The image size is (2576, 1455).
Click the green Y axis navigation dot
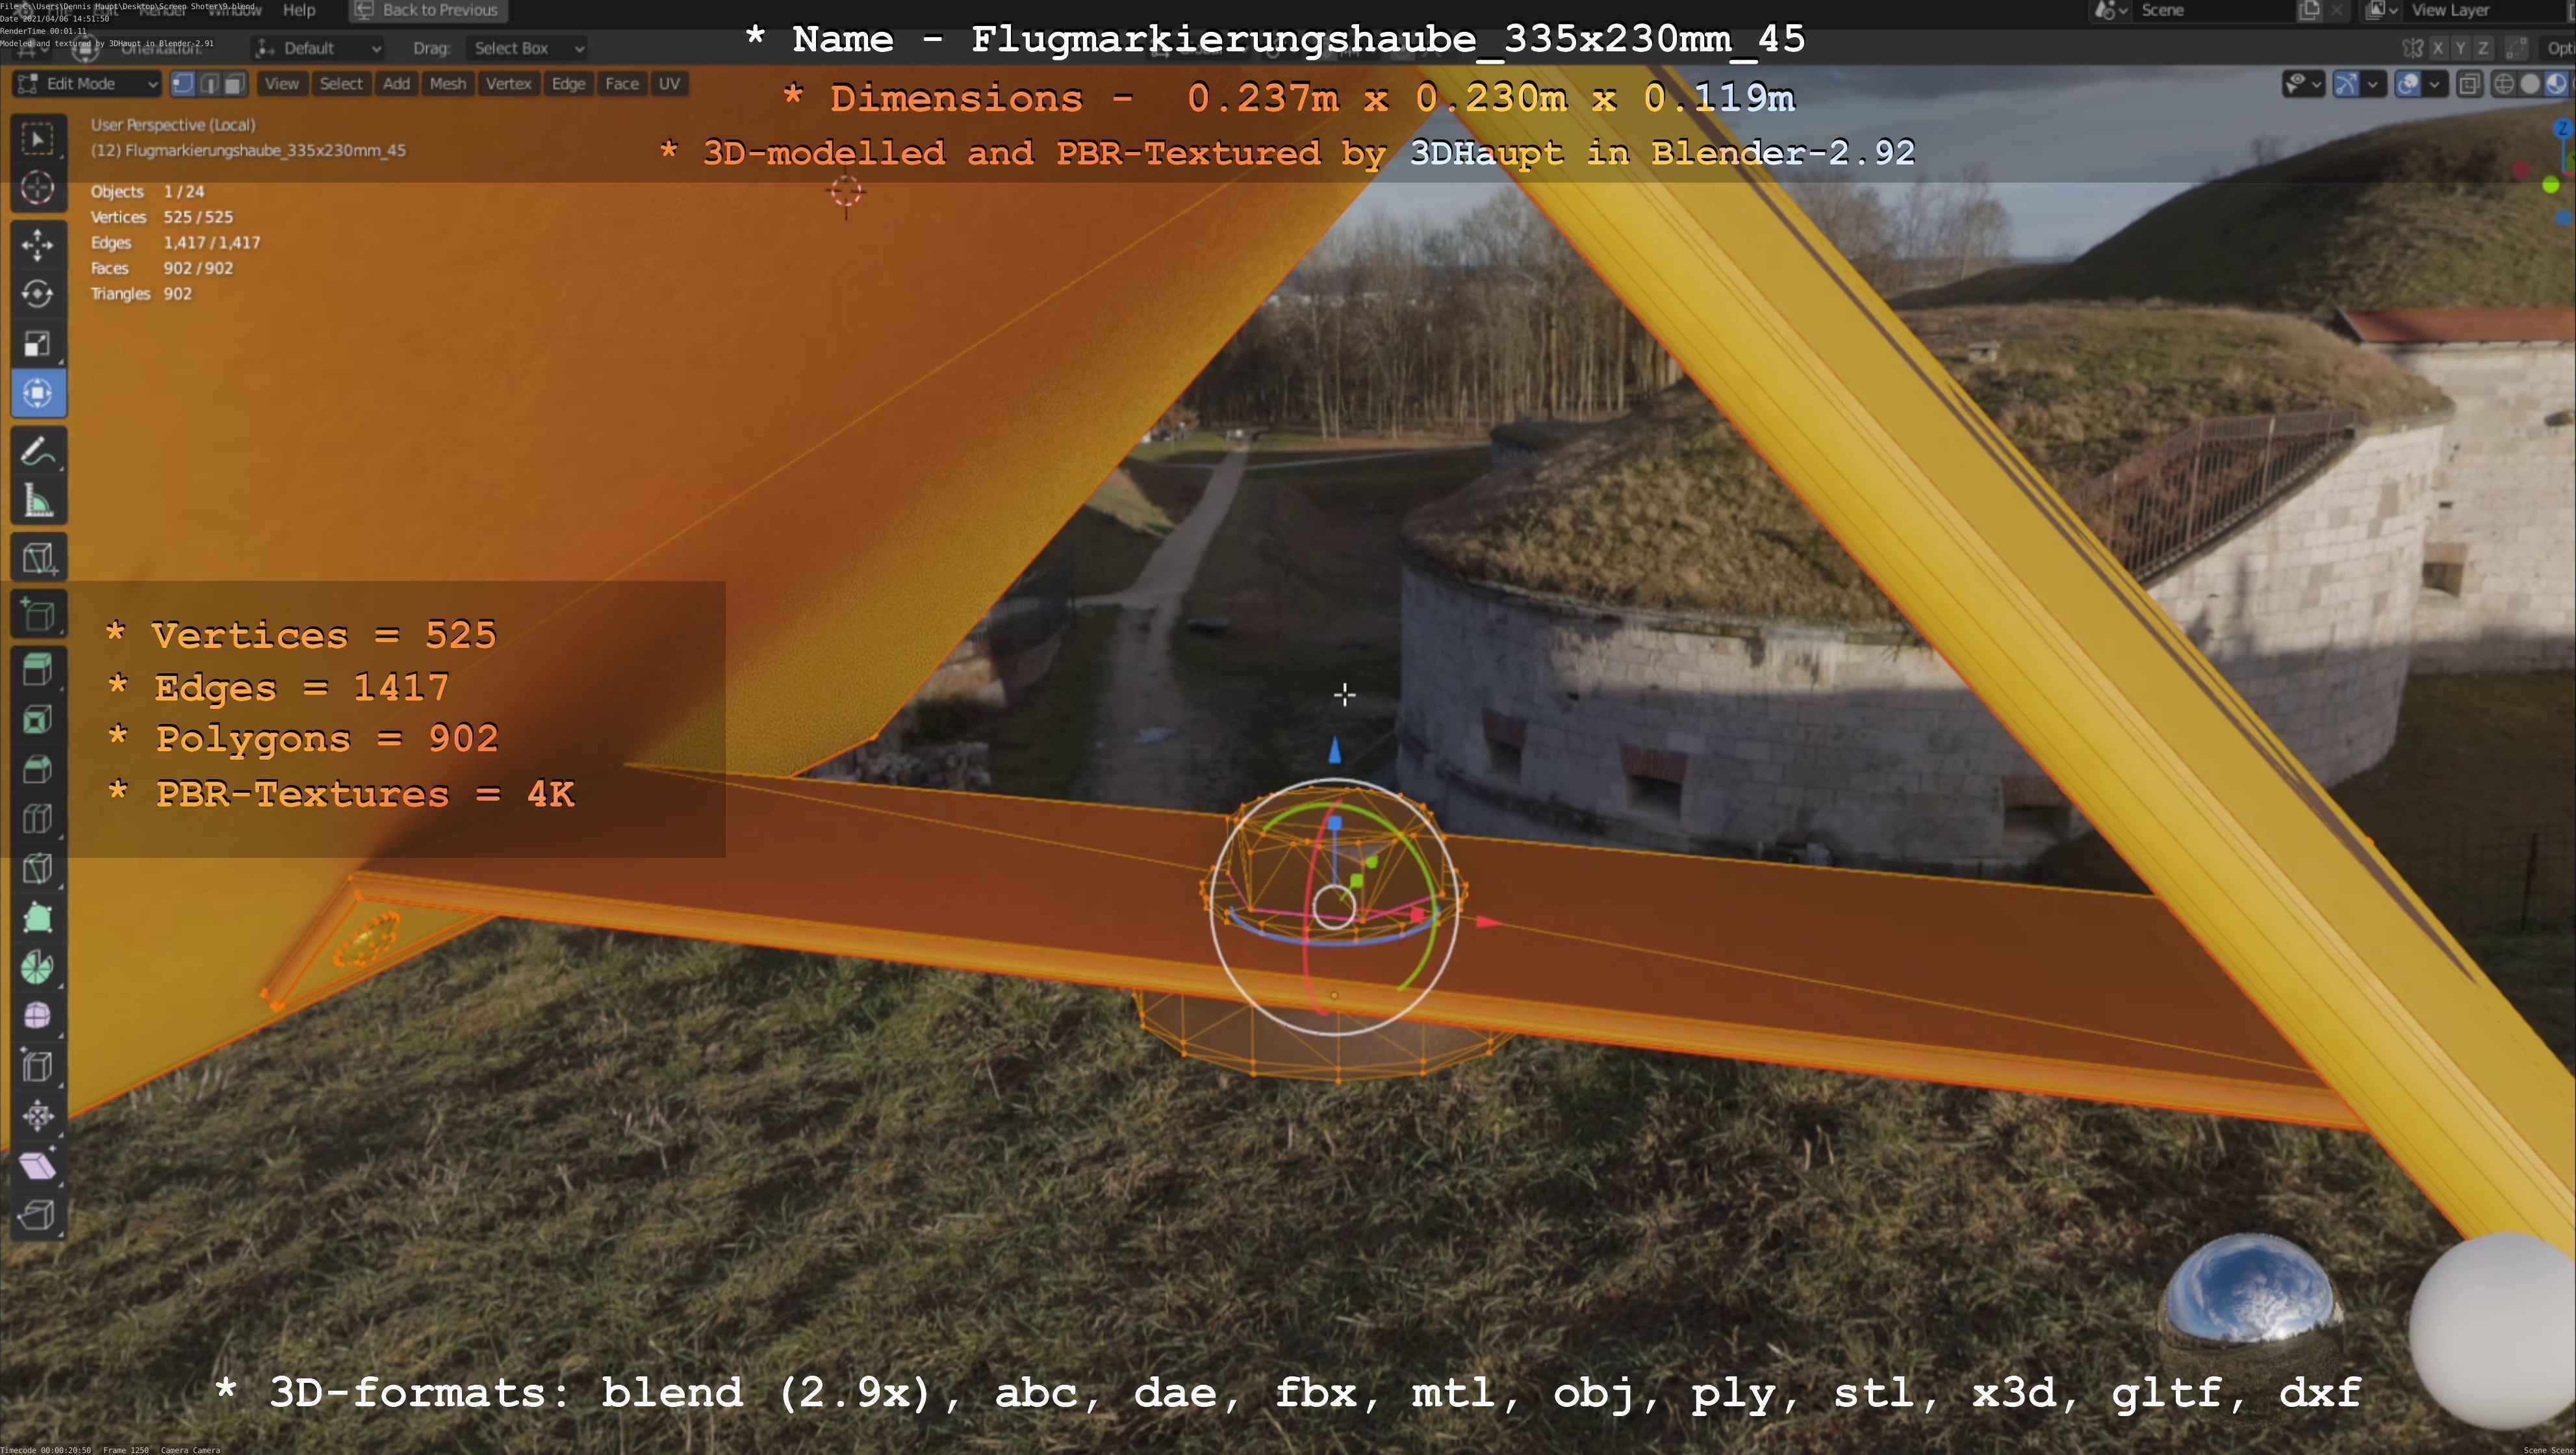pyautogui.click(x=2551, y=185)
